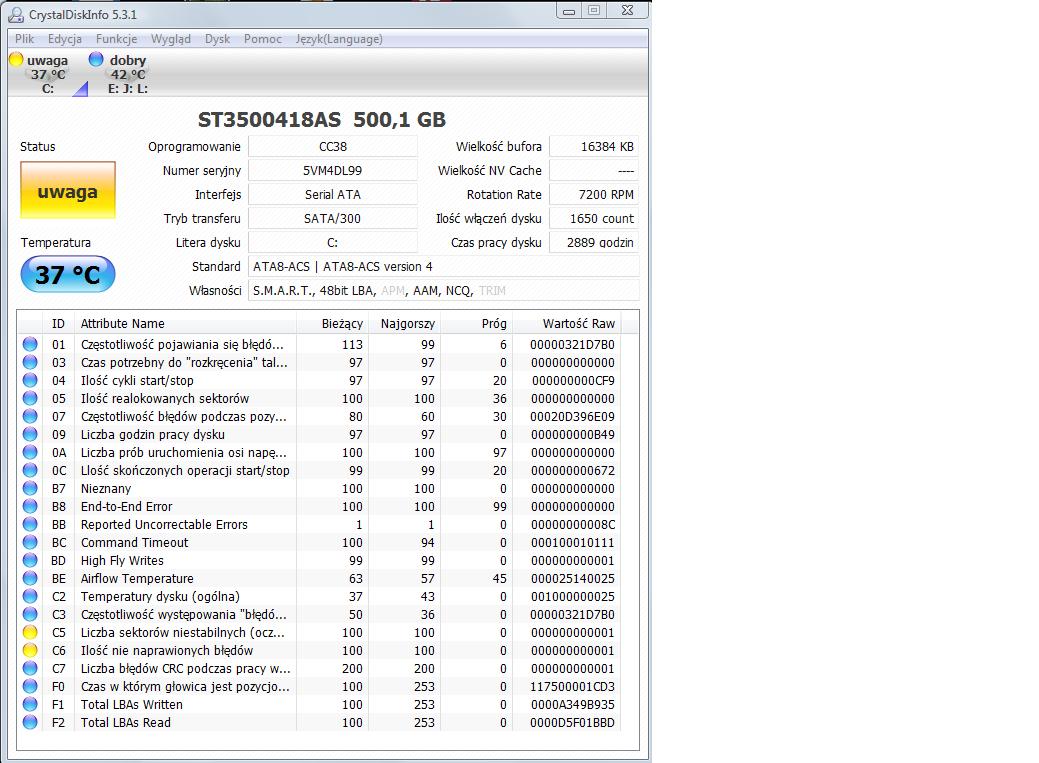Image resolution: width=1039 pixels, height=763 pixels.
Task: Click raw value 00000000008C
Action: pos(573,524)
